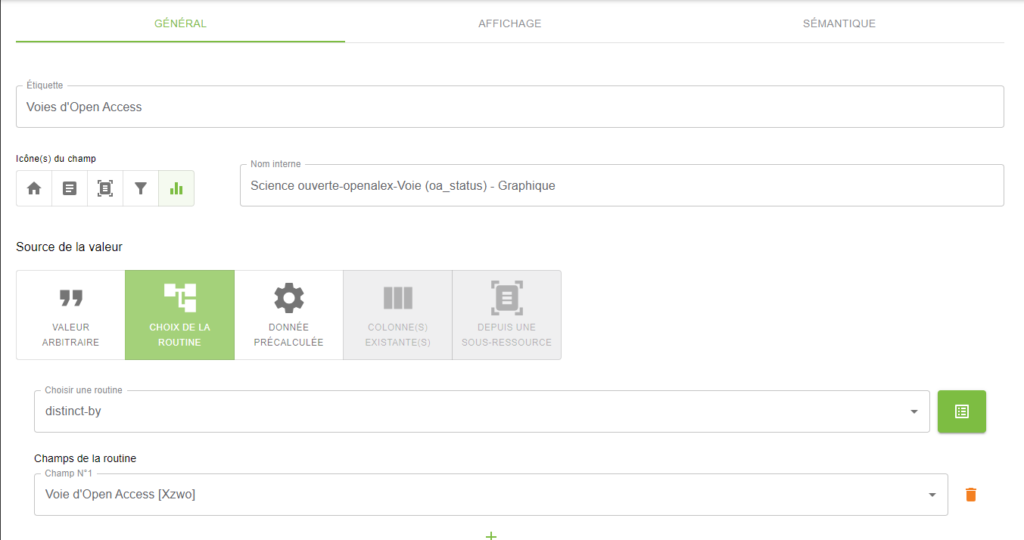Click the distinct-by routine value
Viewport: 1024px width, 540px height.
point(73,411)
